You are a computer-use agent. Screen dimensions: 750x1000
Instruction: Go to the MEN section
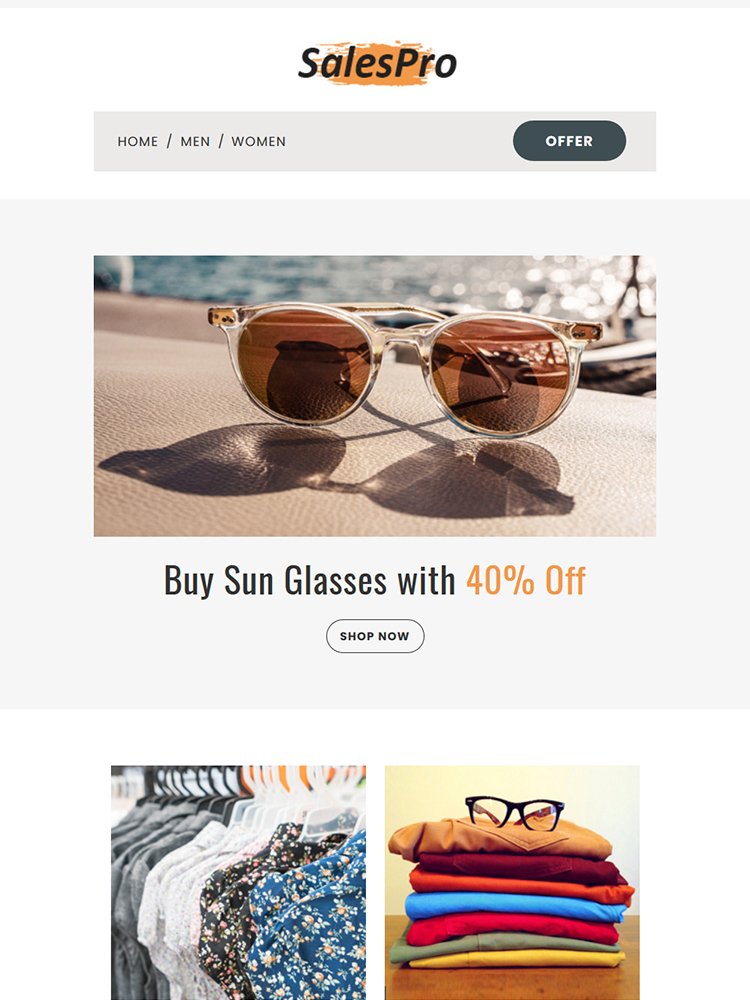195,142
